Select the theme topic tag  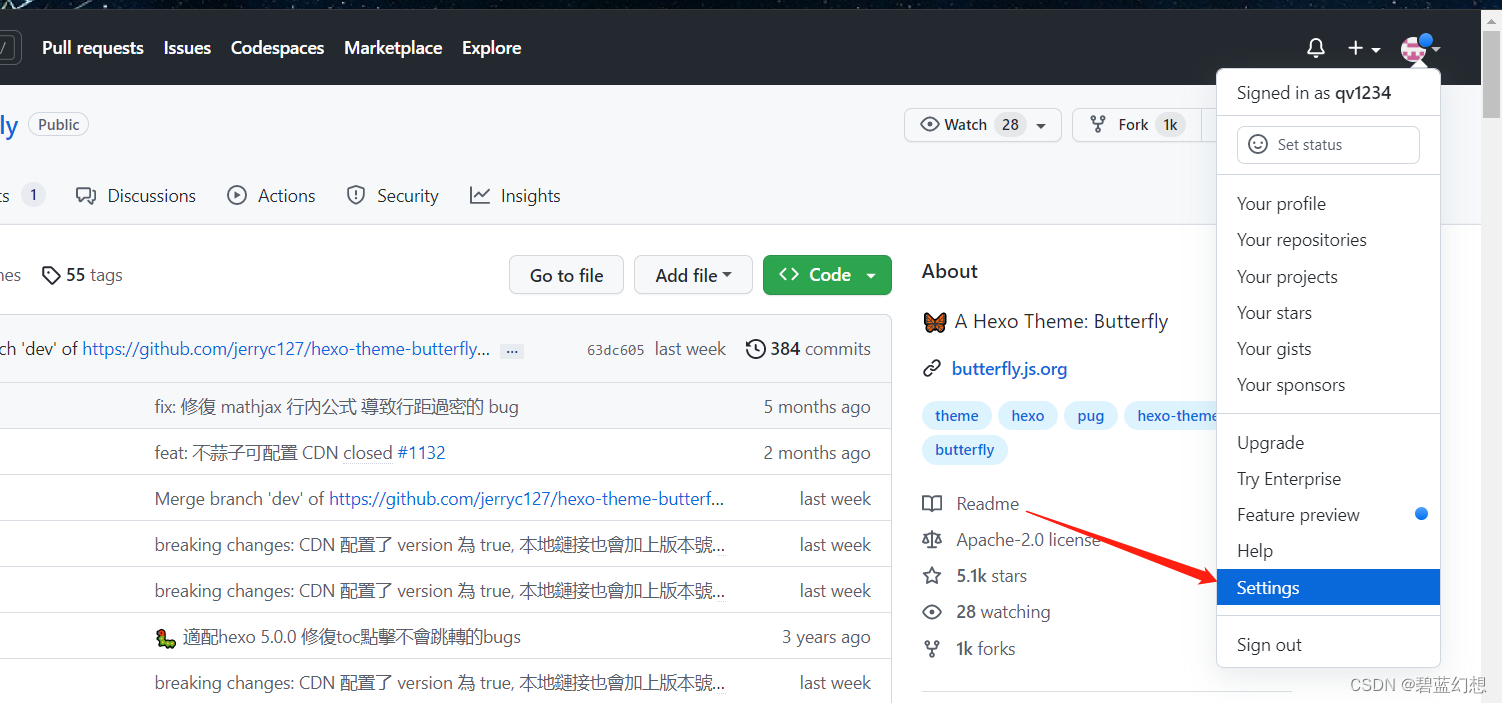[x=957, y=416]
